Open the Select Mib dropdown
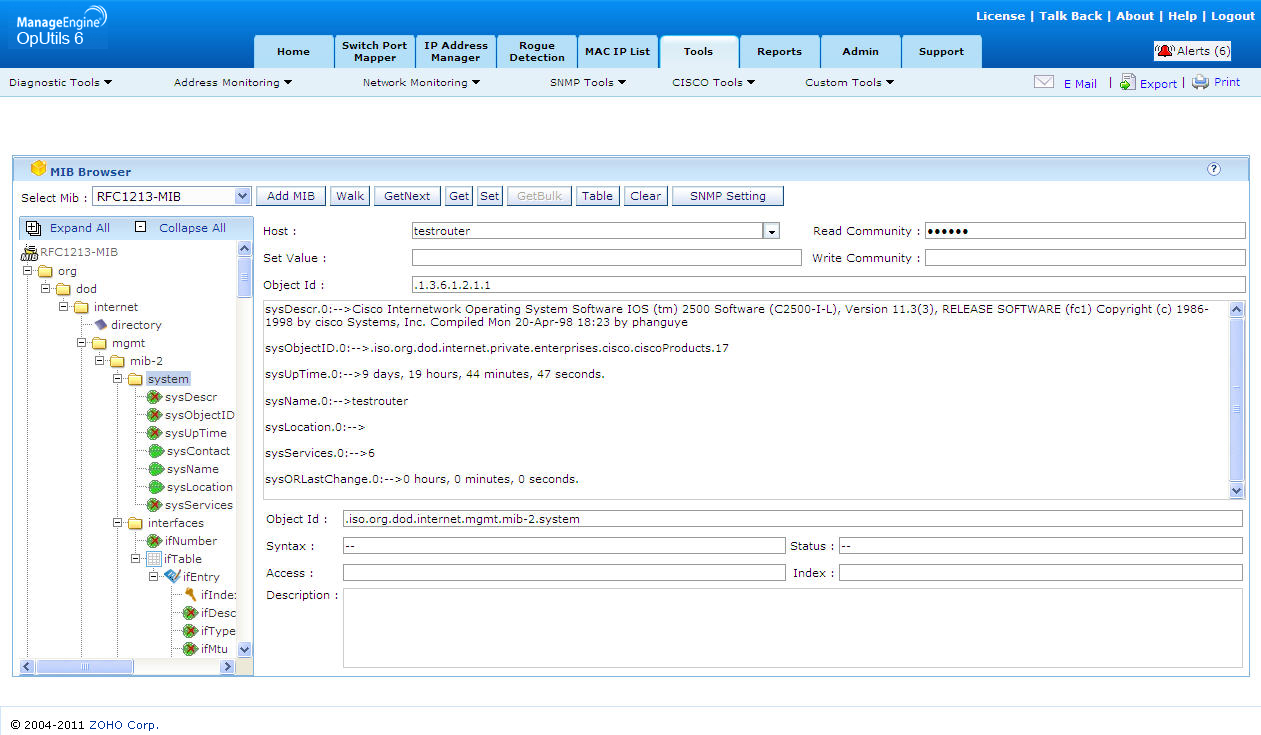The width and height of the screenshot is (1261, 735). point(242,196)
